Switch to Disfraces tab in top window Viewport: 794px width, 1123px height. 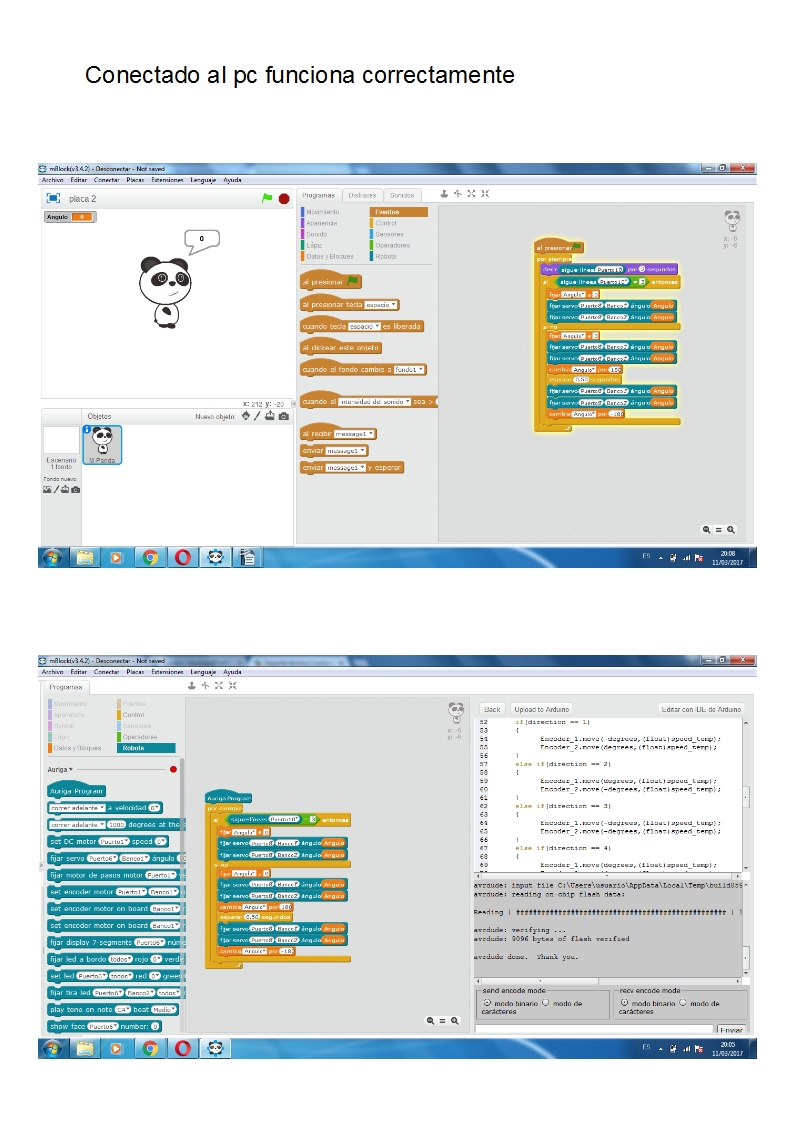(362, 195)
